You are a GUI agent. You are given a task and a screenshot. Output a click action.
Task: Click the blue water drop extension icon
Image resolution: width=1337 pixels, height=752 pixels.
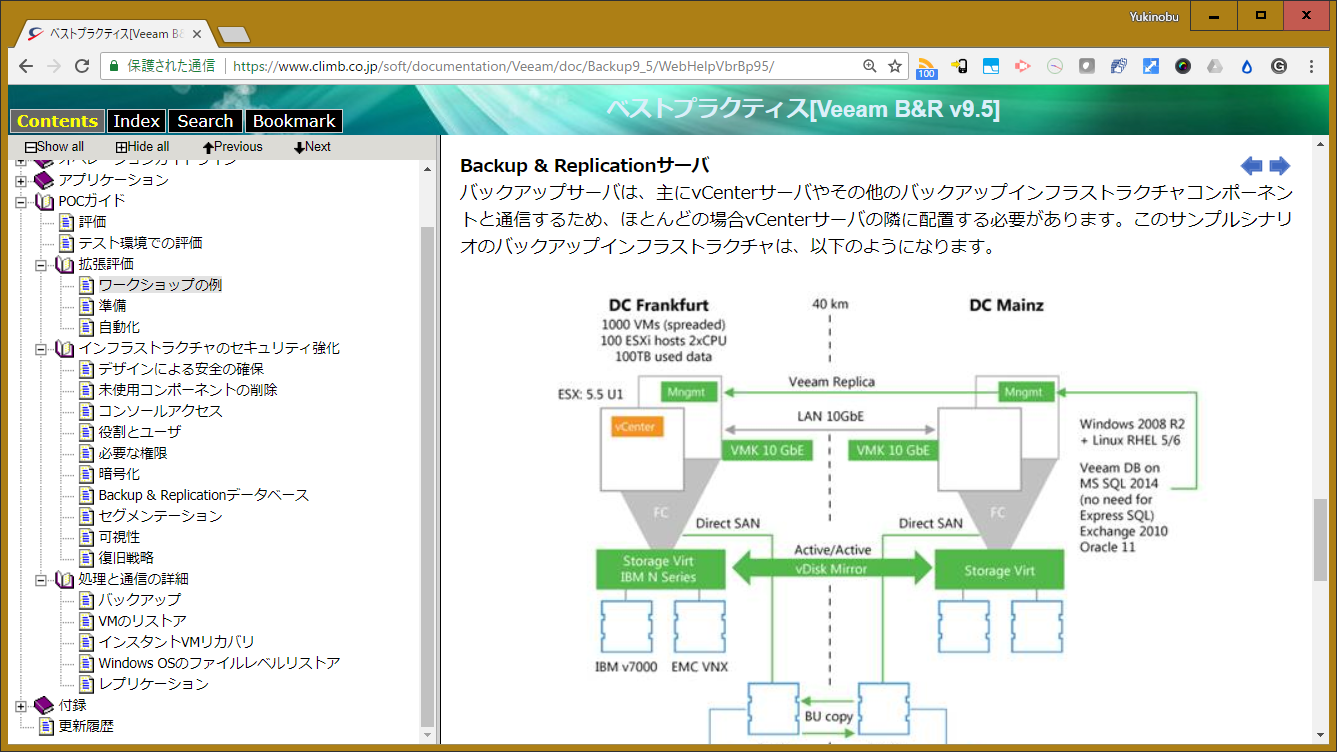[1247, 67]
